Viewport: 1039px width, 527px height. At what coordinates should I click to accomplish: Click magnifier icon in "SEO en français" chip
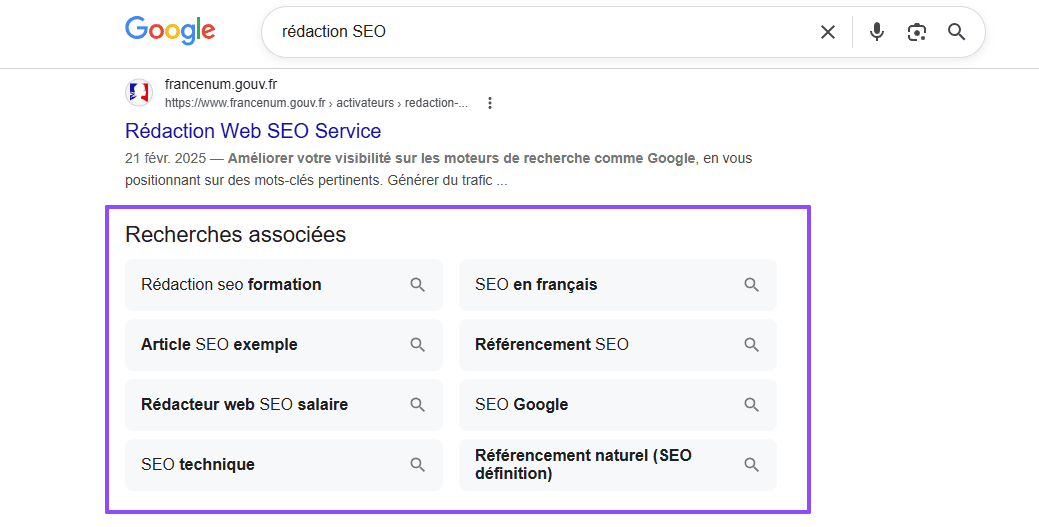tap(751, 285)
